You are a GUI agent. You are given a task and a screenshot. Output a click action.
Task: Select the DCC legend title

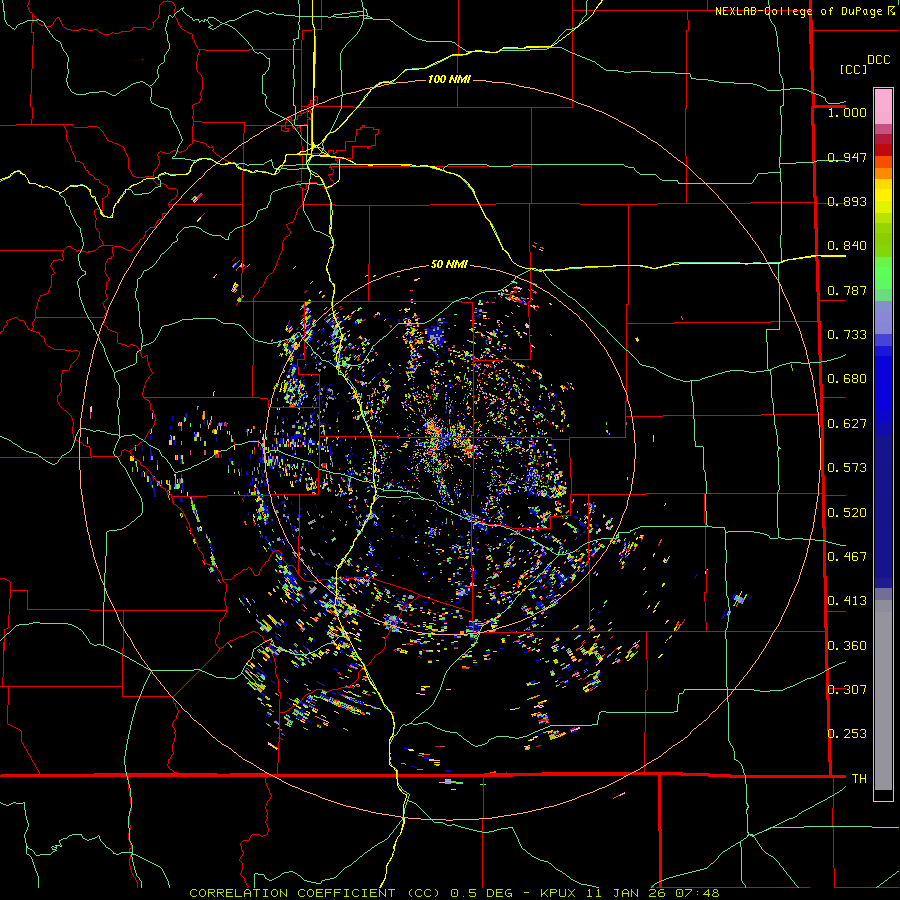click(878, 60)
